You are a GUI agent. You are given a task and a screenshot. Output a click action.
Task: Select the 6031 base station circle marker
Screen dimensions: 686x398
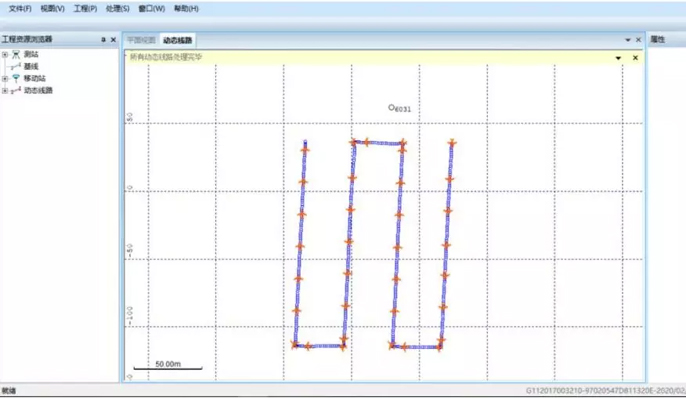[x=392, y=107]
